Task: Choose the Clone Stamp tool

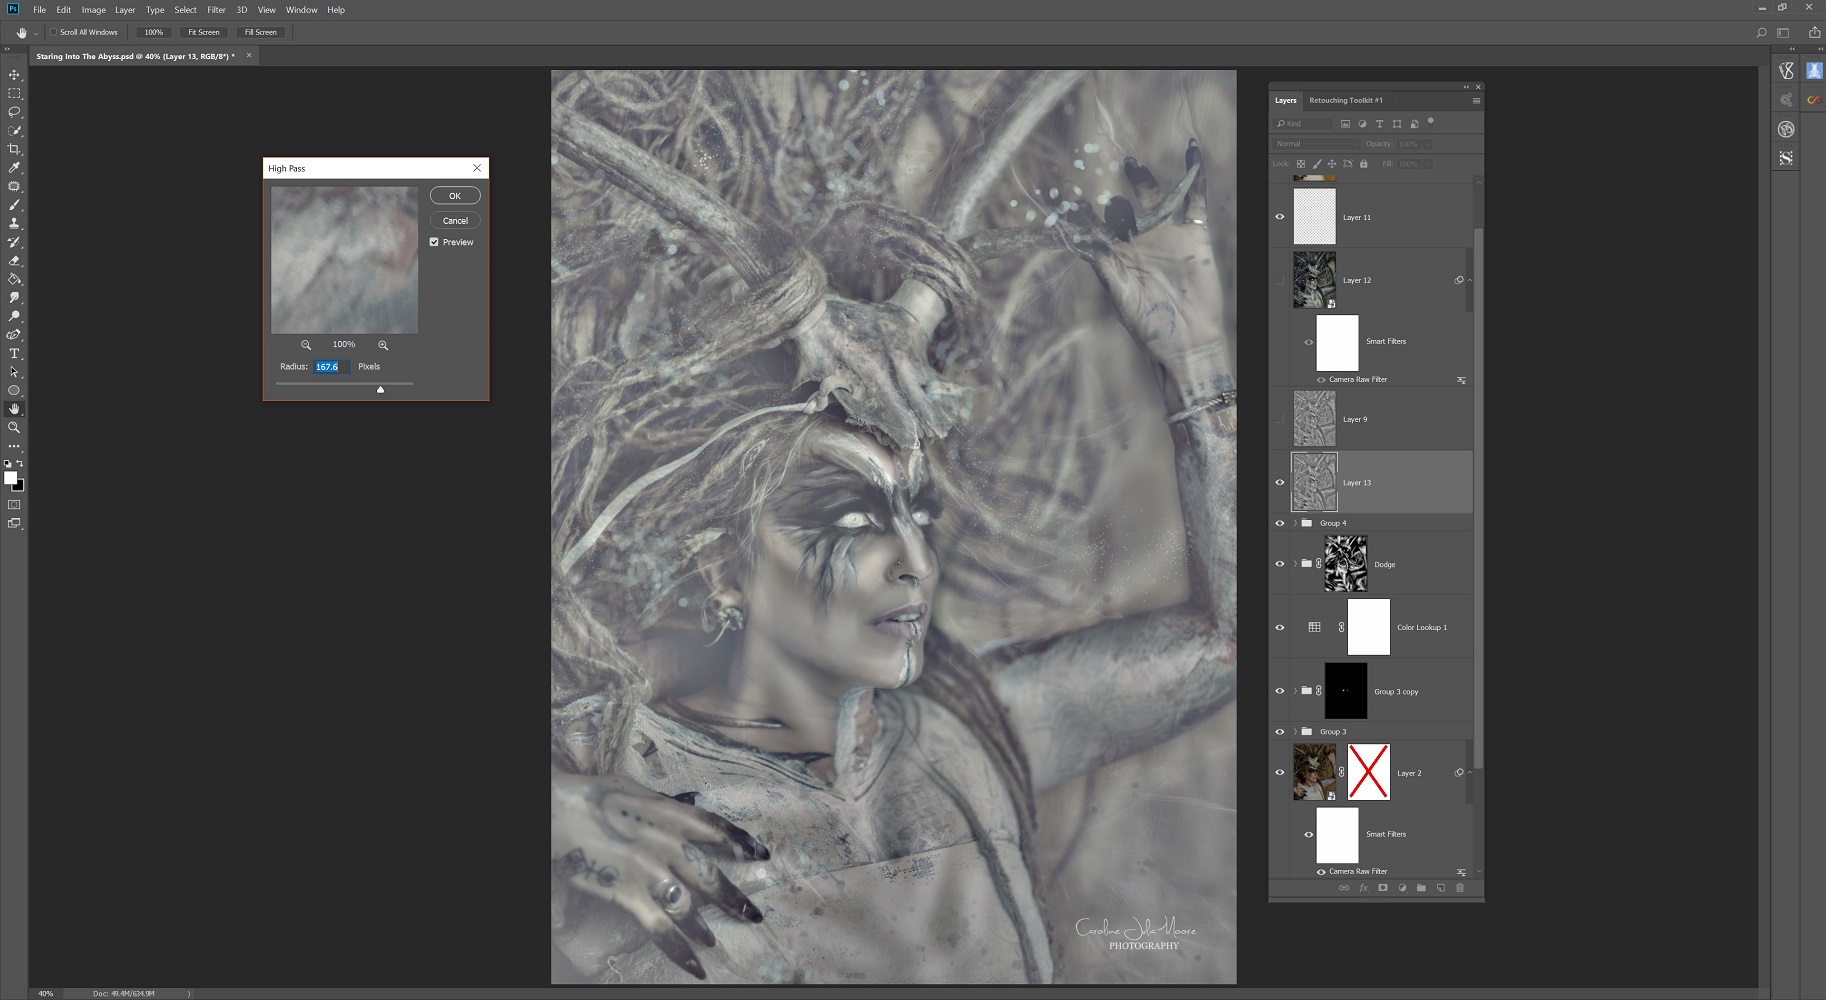Action: click(14, 223)
